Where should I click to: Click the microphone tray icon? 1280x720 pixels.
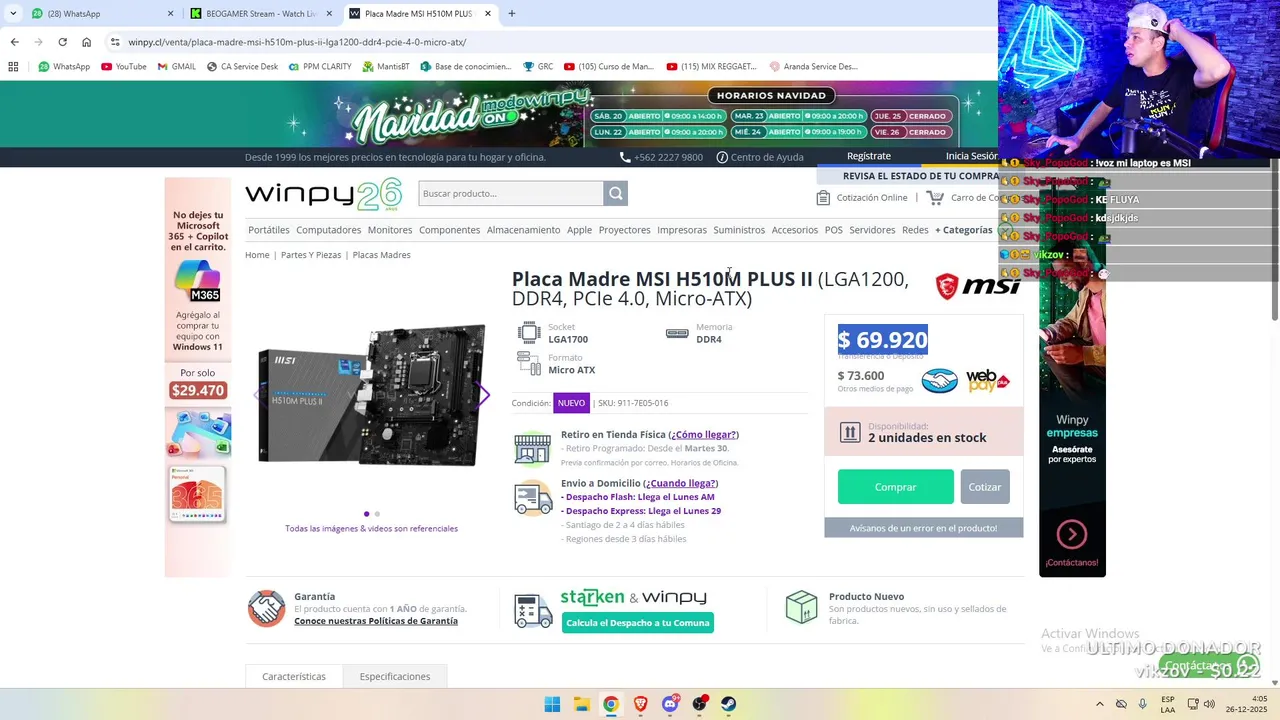point(1143,704)
